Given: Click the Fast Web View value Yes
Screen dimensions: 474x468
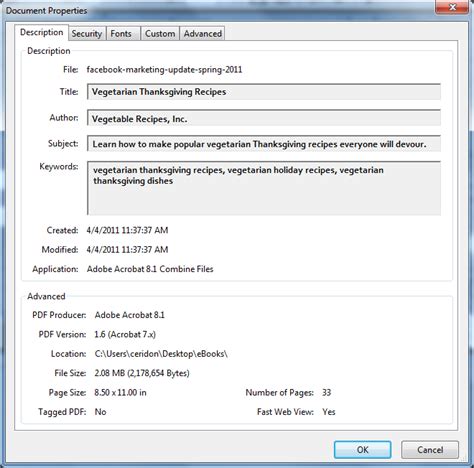Looking at the screenshot, I should pos(329,412).
